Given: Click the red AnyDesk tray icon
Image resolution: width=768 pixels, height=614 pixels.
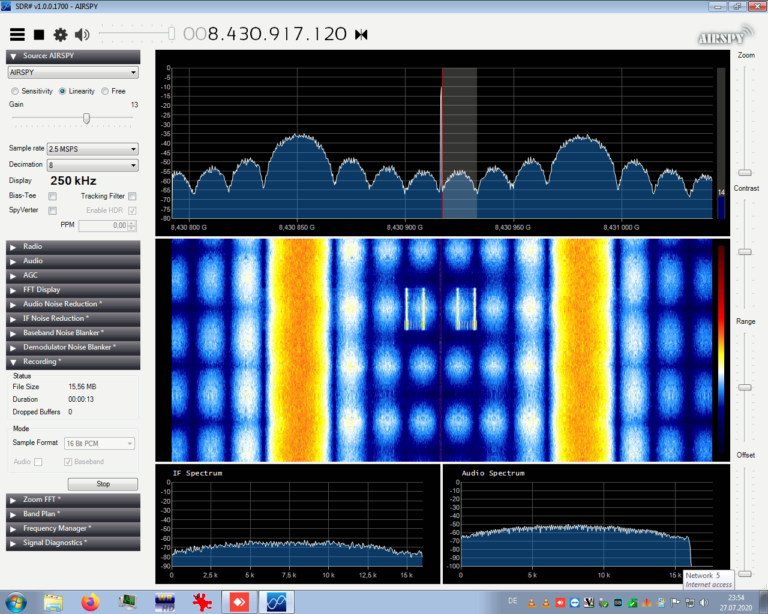Looking at the screenshot, I should pos(560,603).
